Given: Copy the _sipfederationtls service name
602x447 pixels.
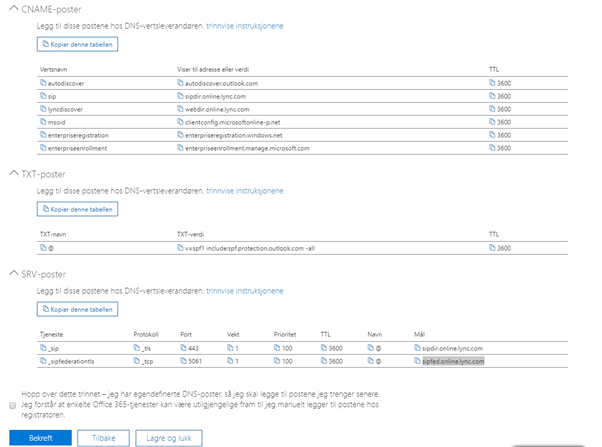Looking at the screenshot, I should [43, 361].
